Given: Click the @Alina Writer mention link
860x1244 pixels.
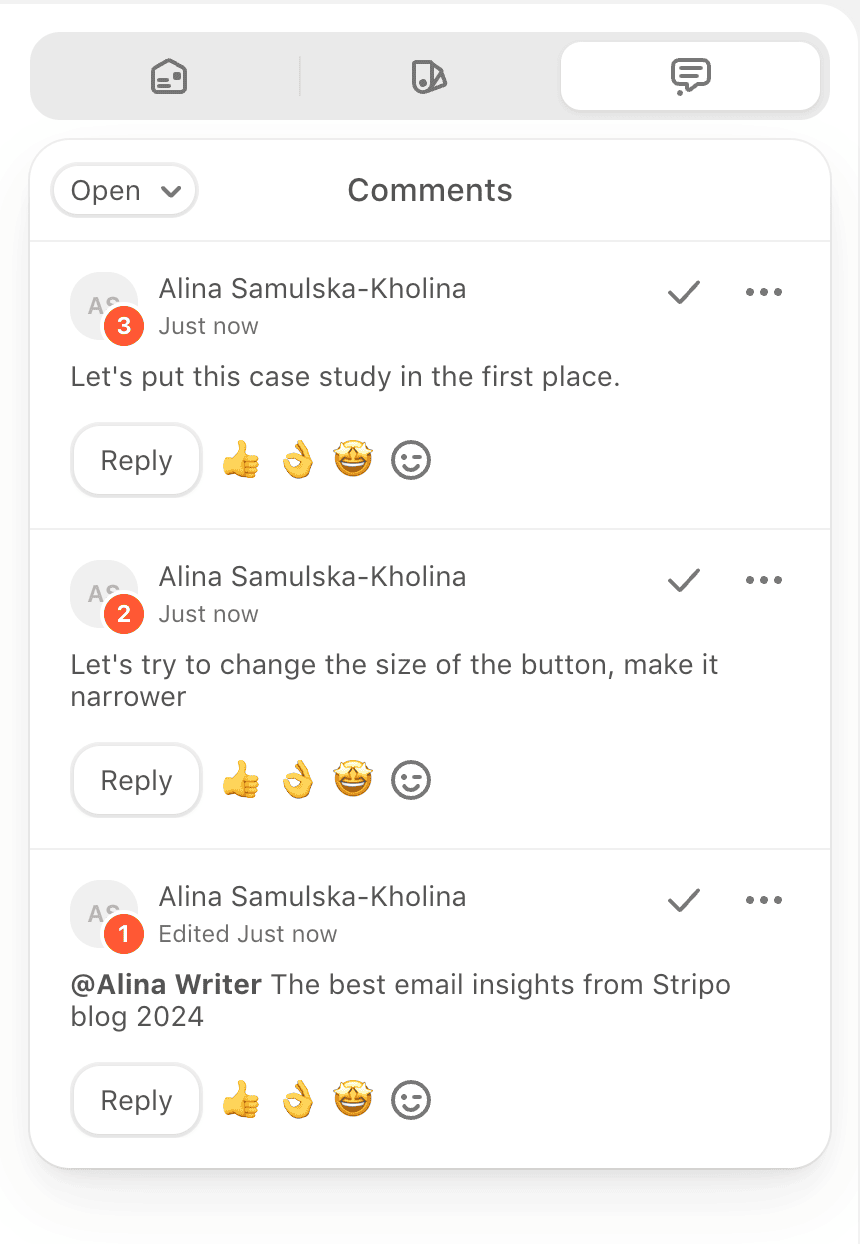Looking at the screenshot, I should click(x=166, y=984).
